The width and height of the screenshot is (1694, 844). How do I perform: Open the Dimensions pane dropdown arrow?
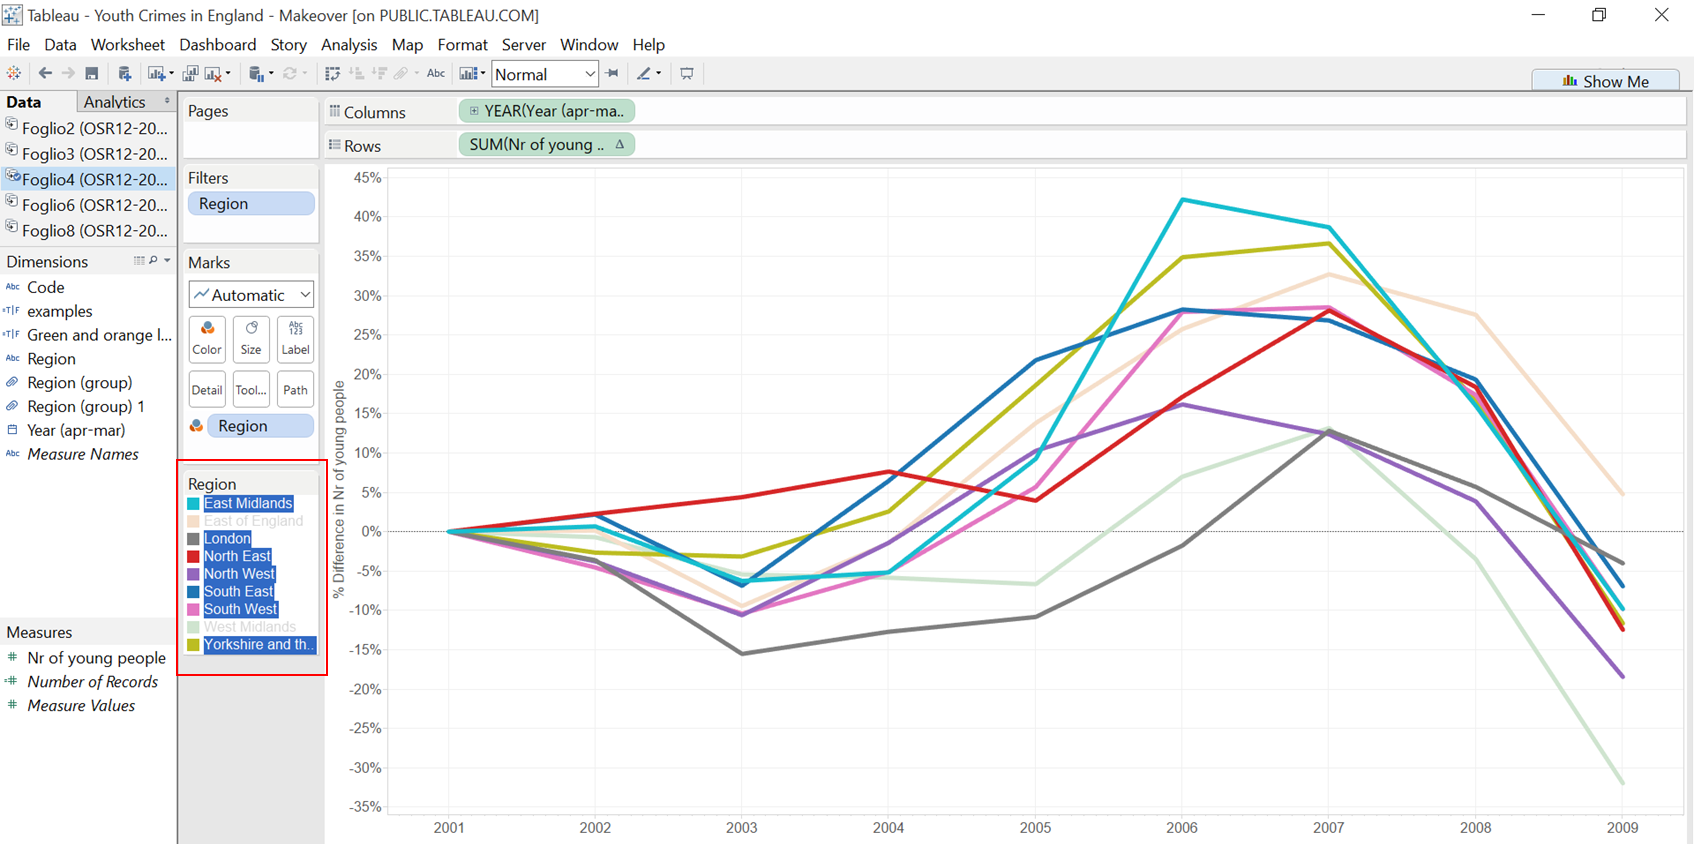pos(167,261)
